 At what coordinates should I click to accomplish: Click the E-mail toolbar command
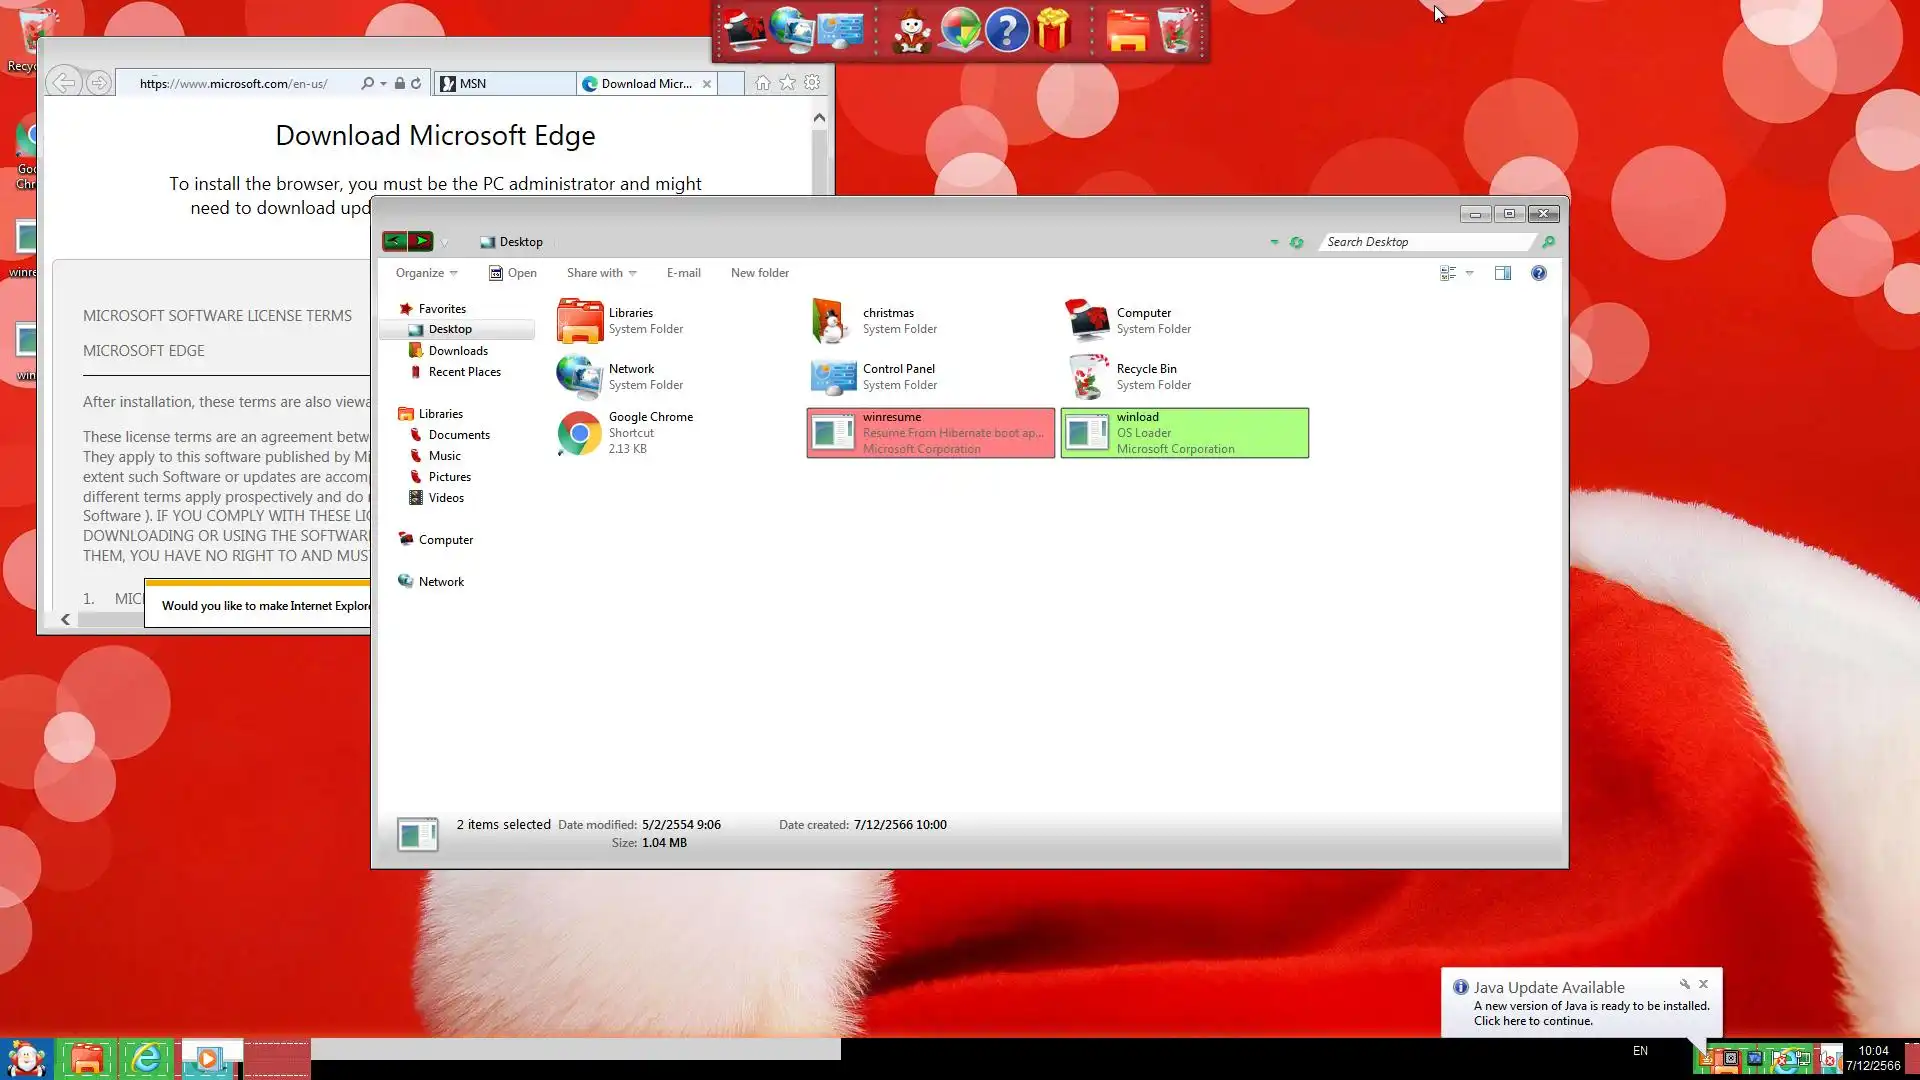[x=683, y=273]
